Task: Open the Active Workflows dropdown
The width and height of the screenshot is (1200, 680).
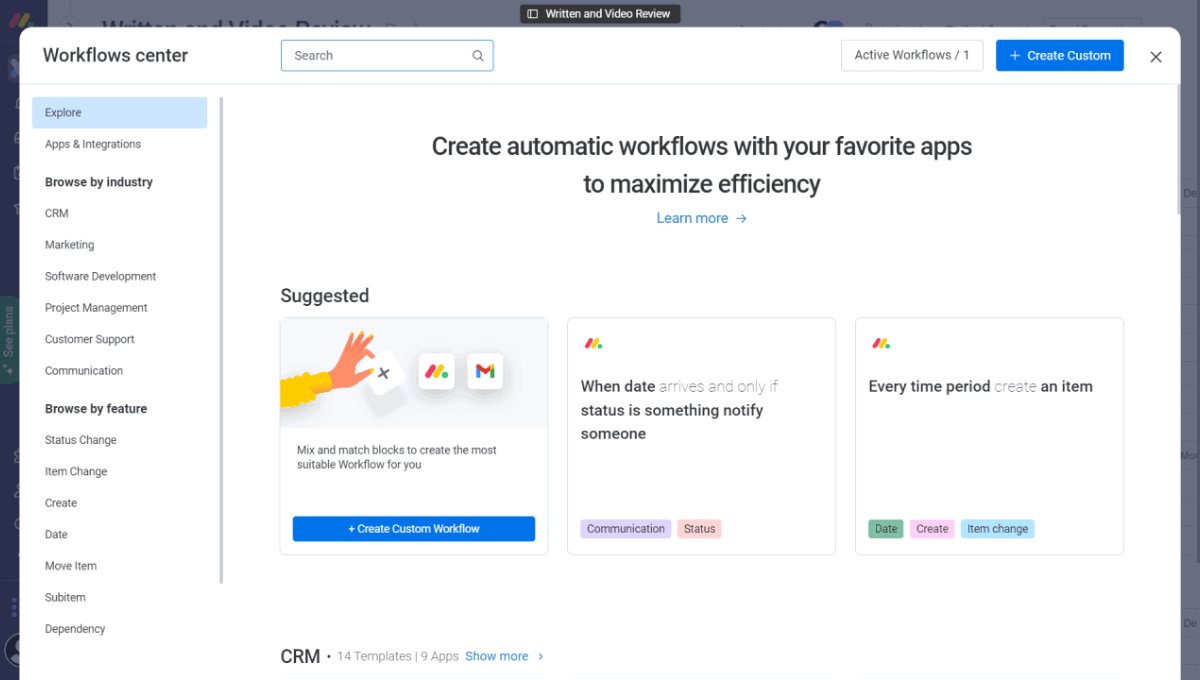Action: (911, 55)
